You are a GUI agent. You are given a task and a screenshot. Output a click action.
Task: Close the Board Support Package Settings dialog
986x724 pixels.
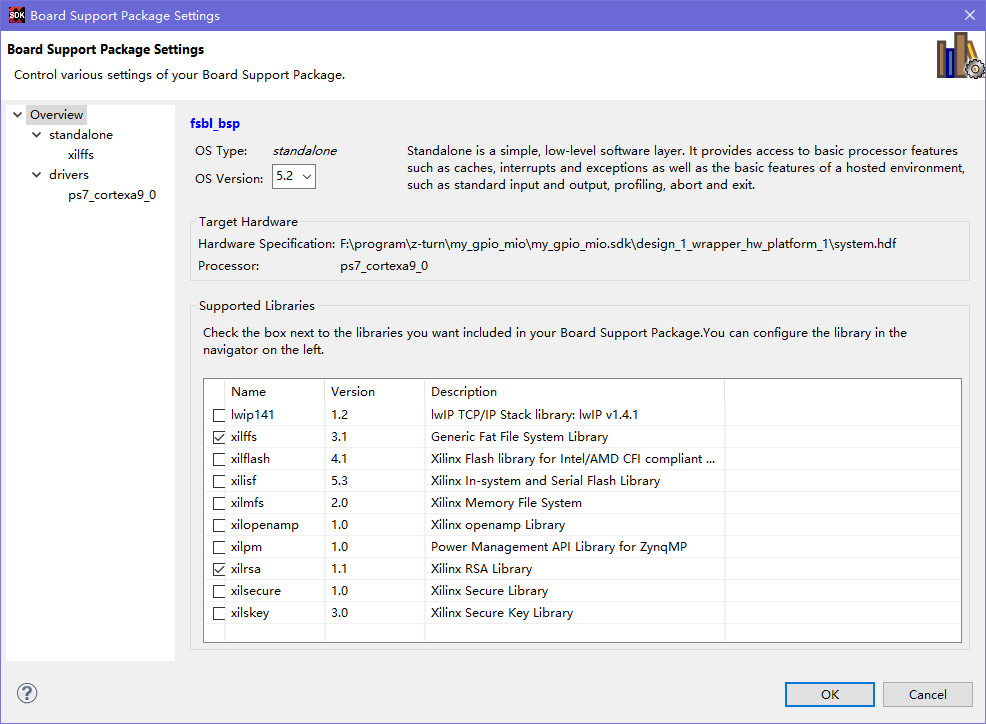(970, 15)
